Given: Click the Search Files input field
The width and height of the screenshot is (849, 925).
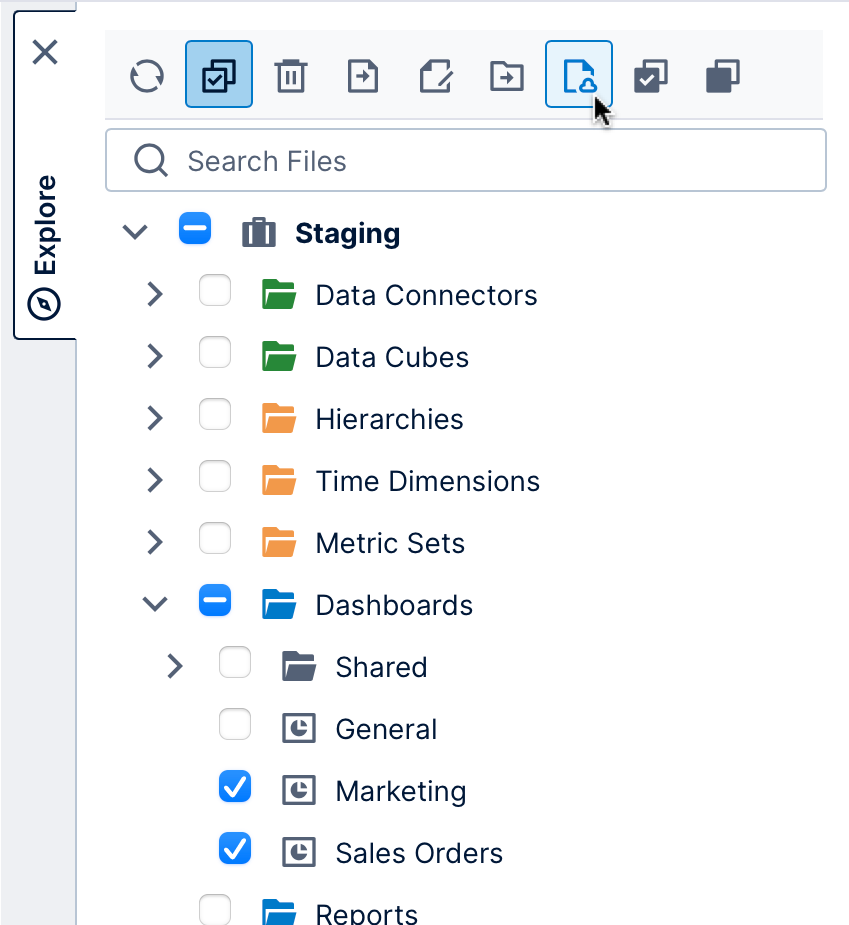Looking at the screenshot, I should [x=465, y=160].
